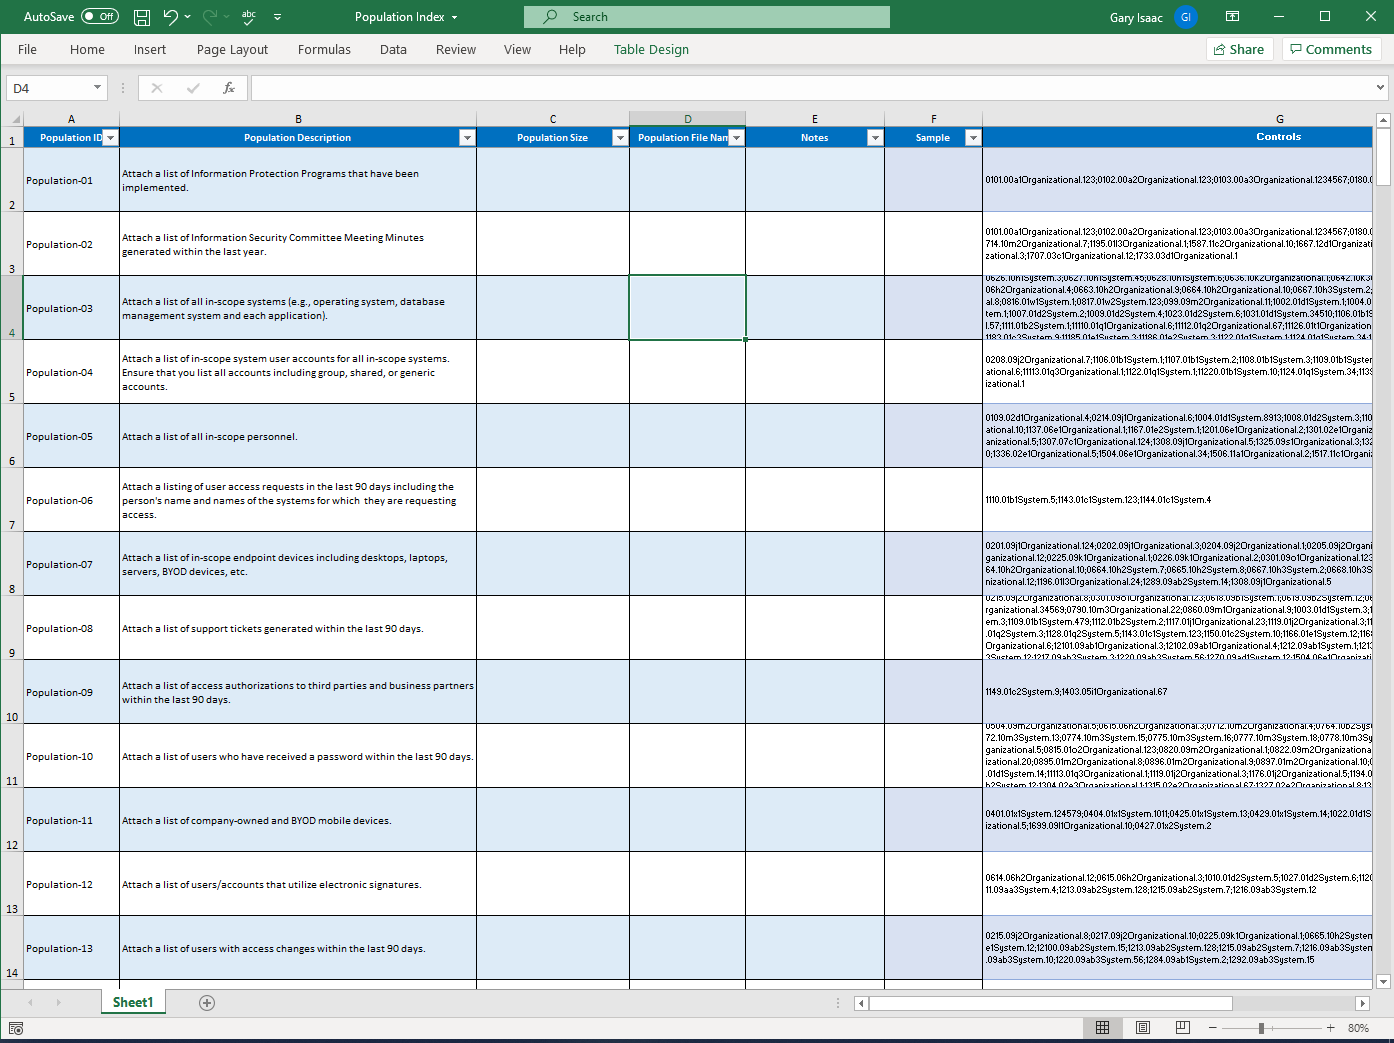The height and width of the screenshot is (1043, 1394).
Task: Switch to the Home tab
Action: click(87, 49)
